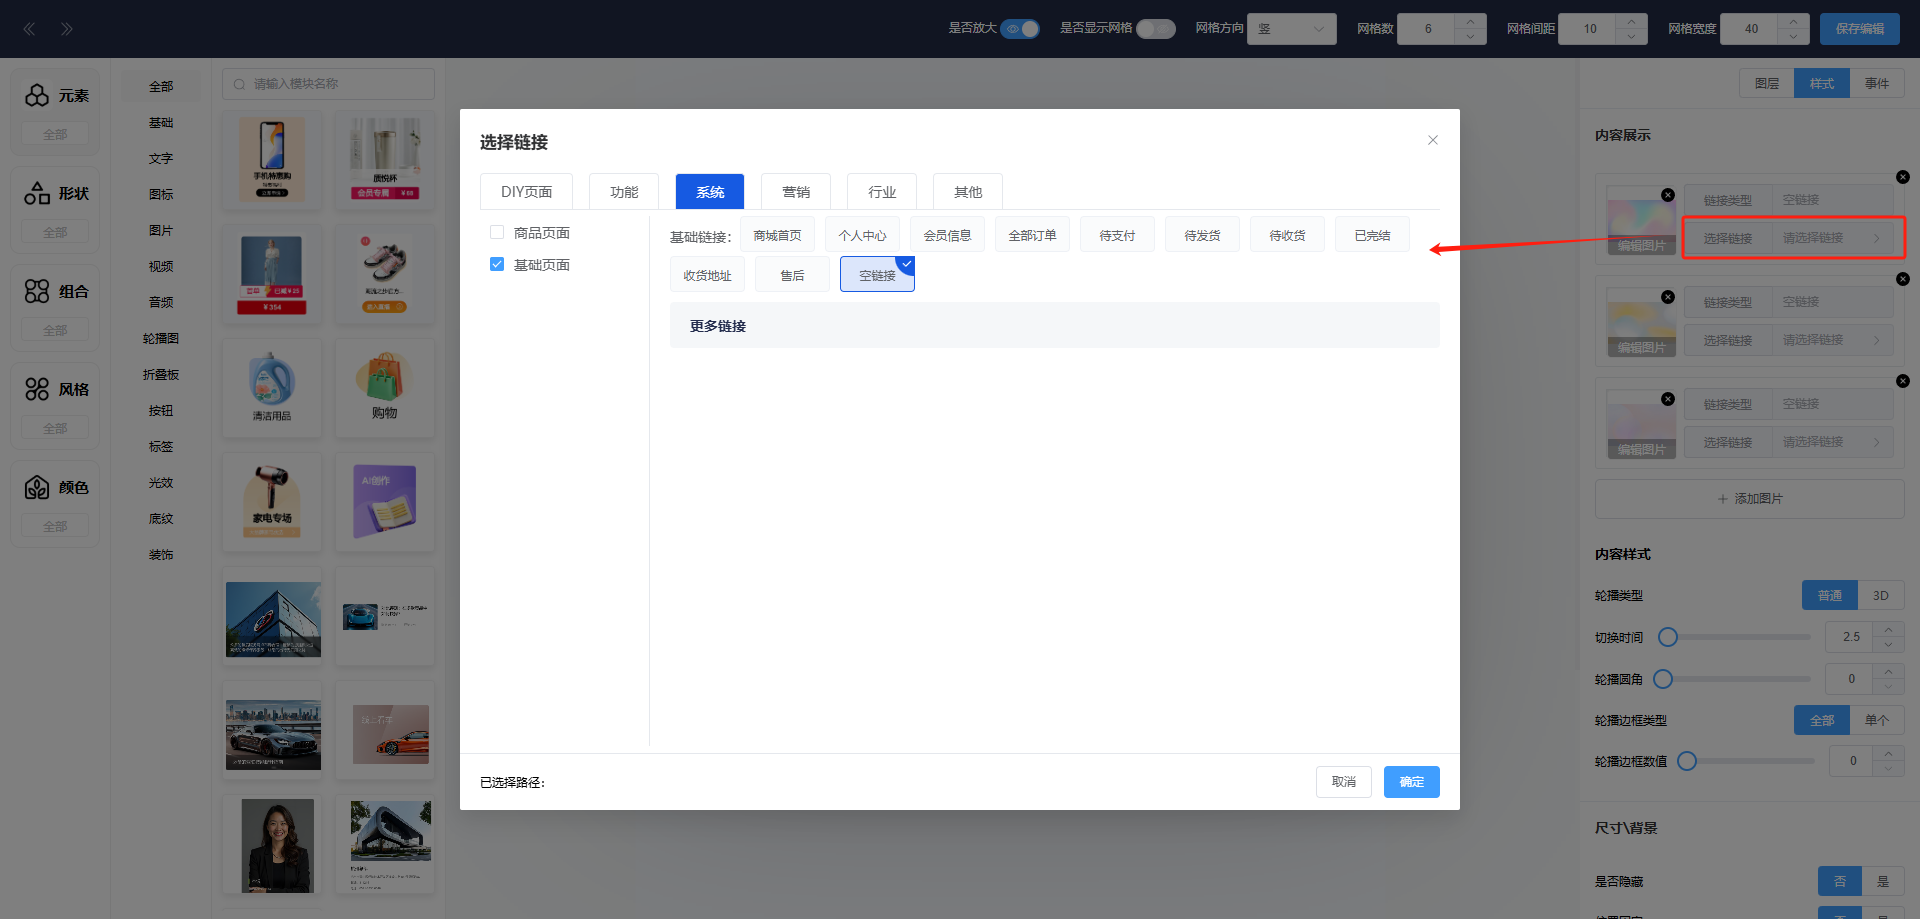Viewport: 1920px width, 919px height.
Task: Select the 商城首页 link option
Action: (777, 236)
